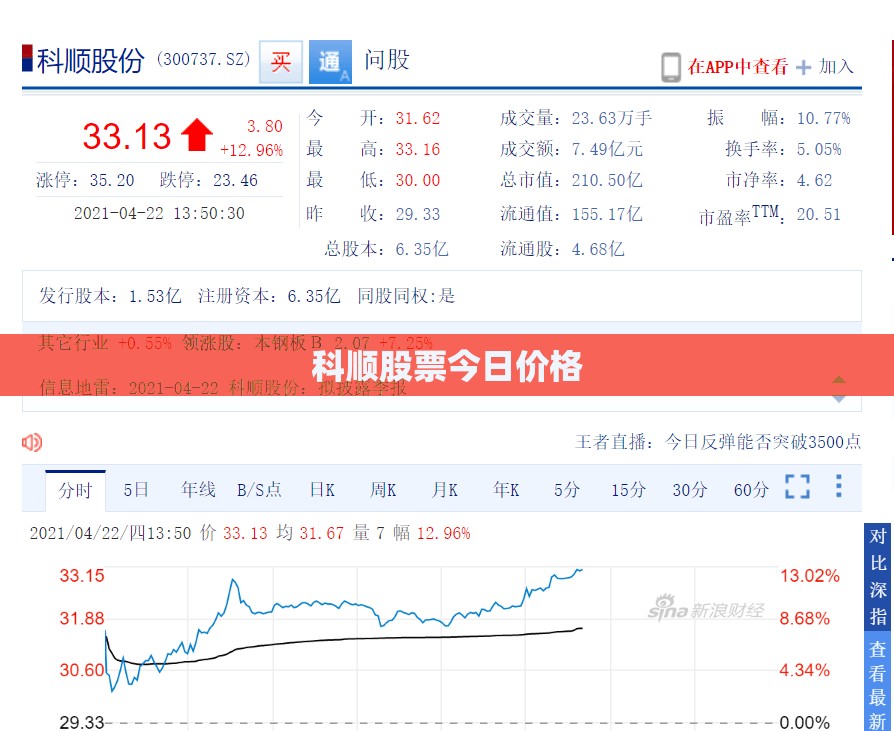Click the mobile phone app icon
The height and width of the screenshot is (731, 894).
click(x=671, y=67)
